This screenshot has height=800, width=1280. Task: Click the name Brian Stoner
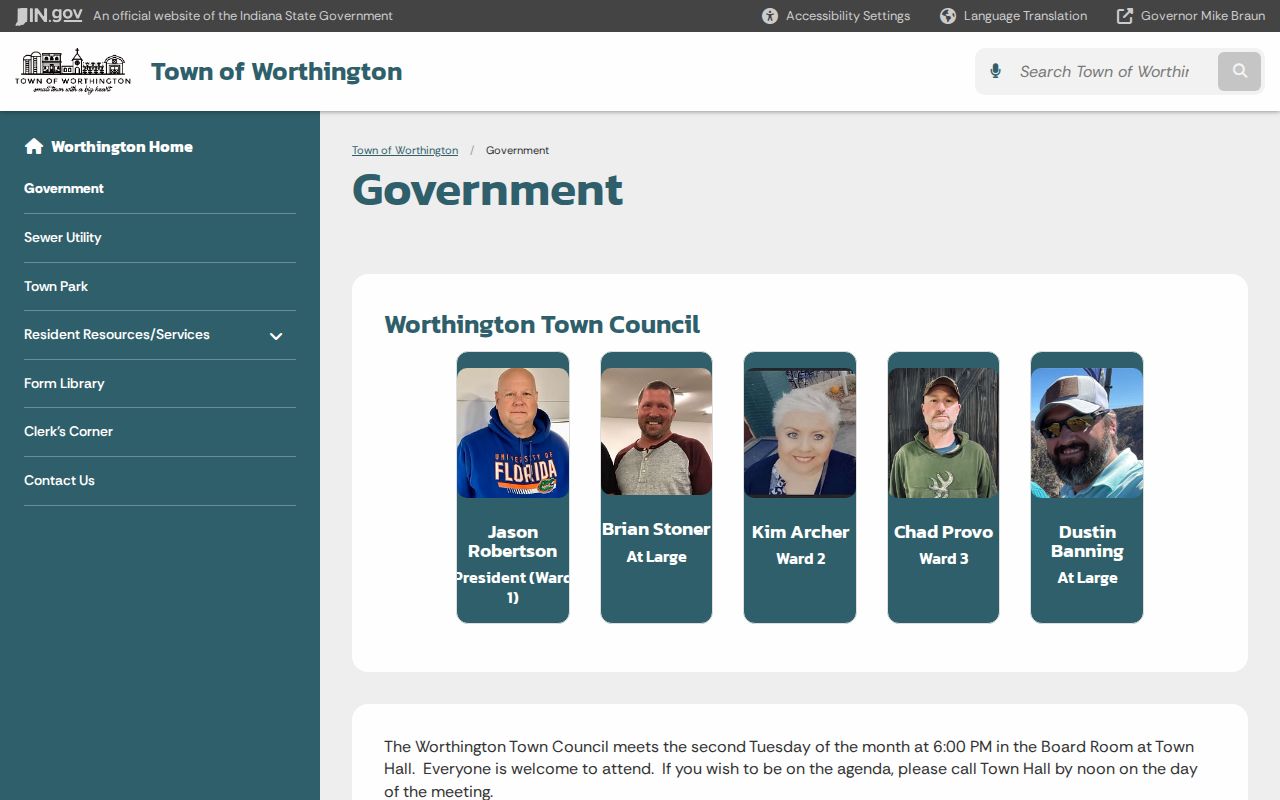point(656,529)
